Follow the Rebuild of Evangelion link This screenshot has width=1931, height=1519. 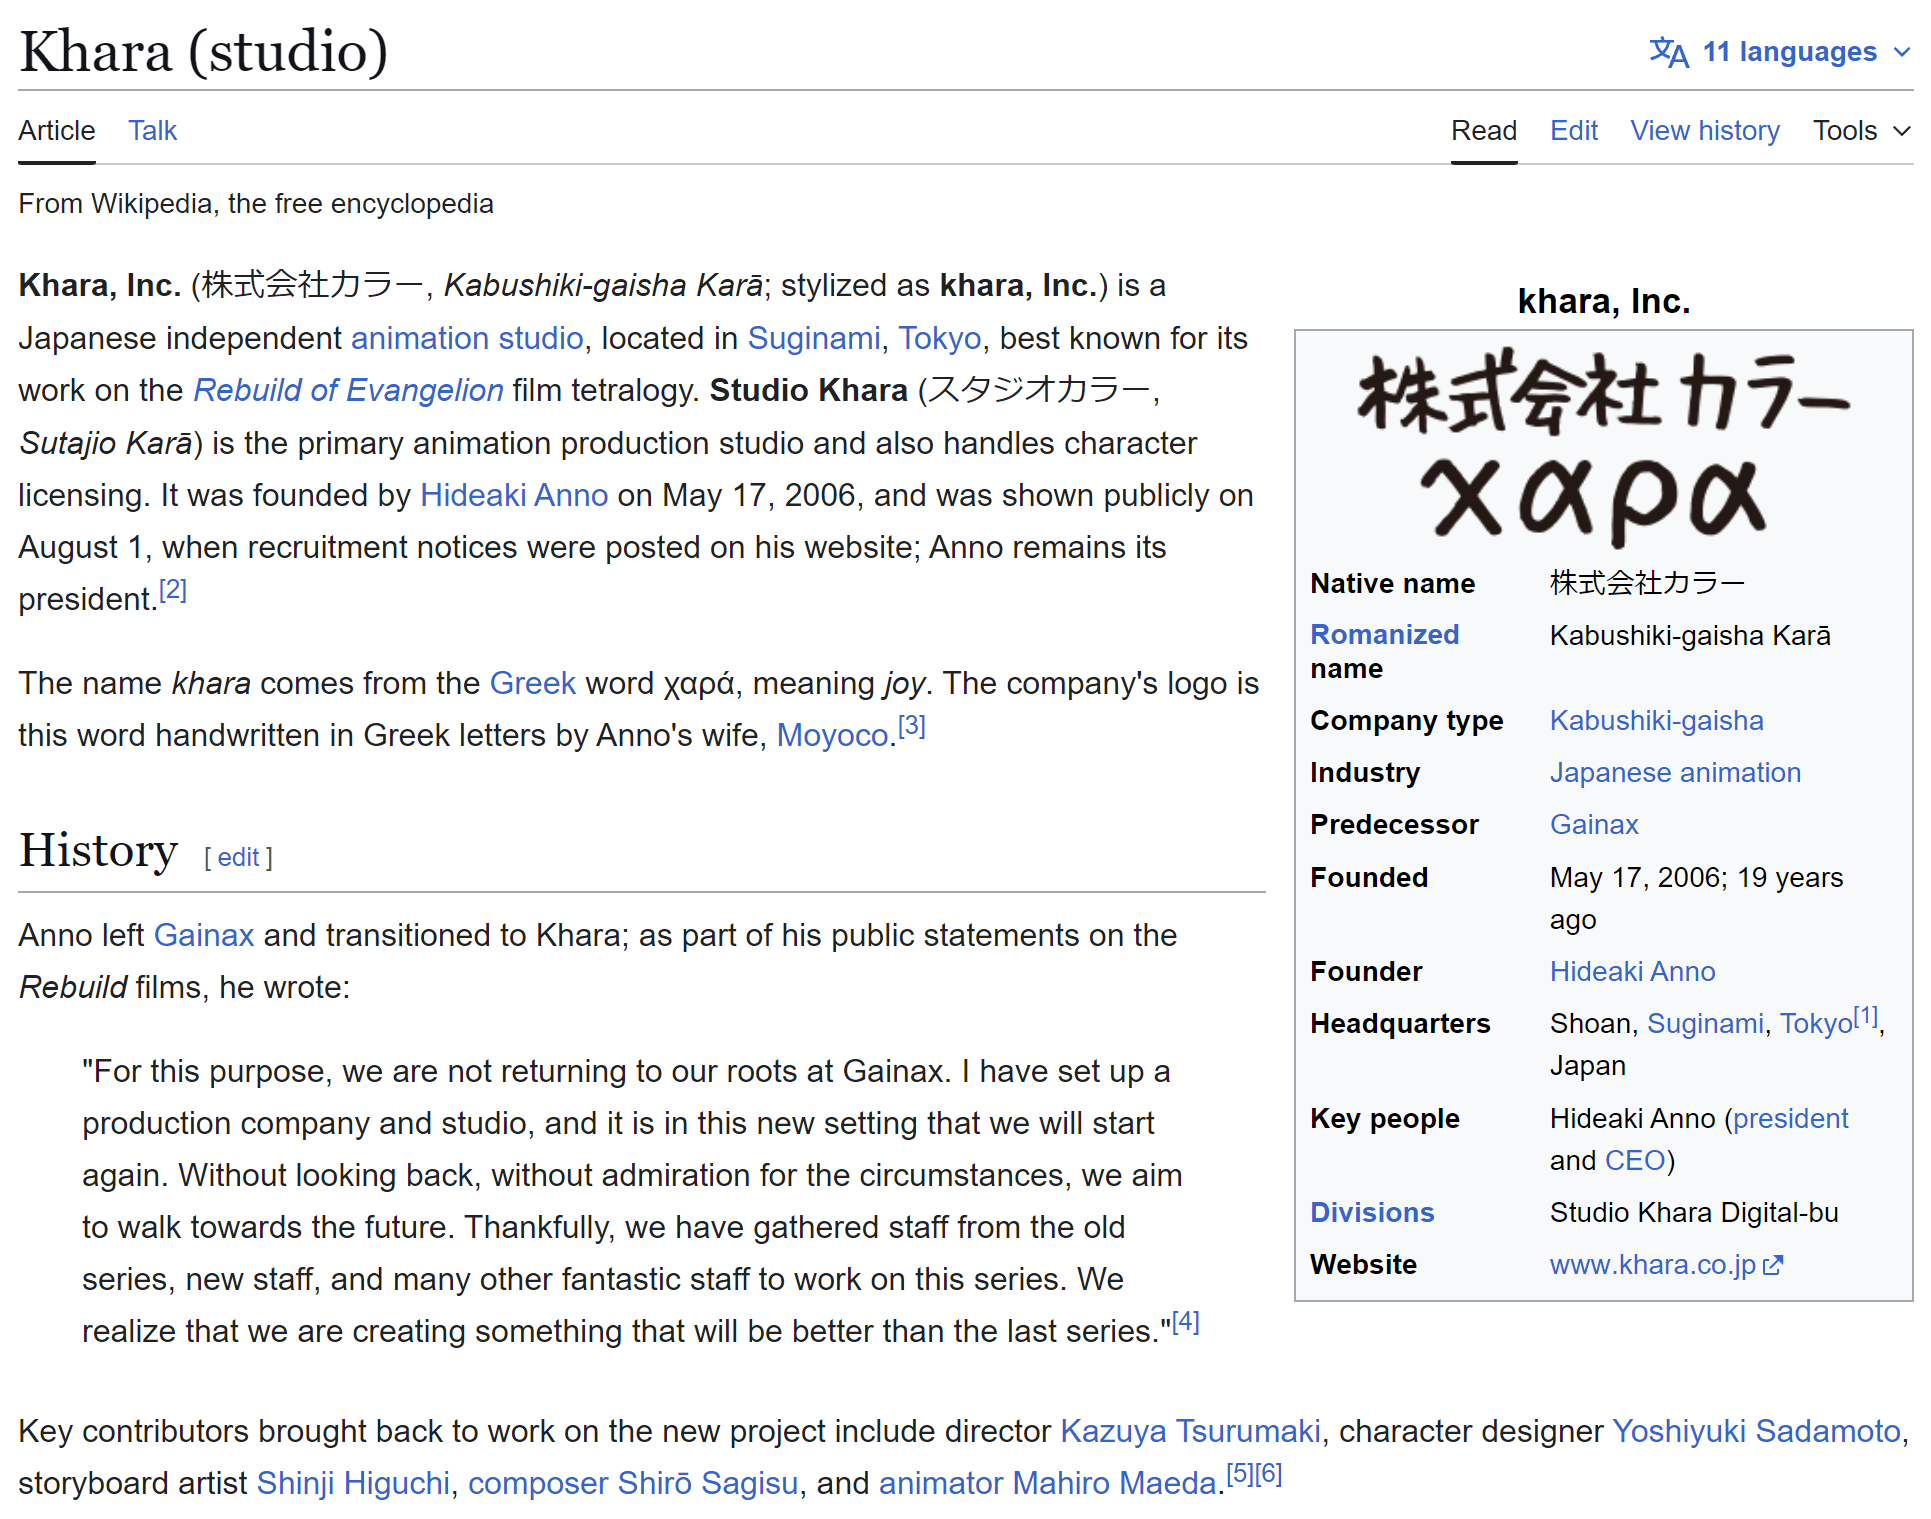(x=348, y=390)
